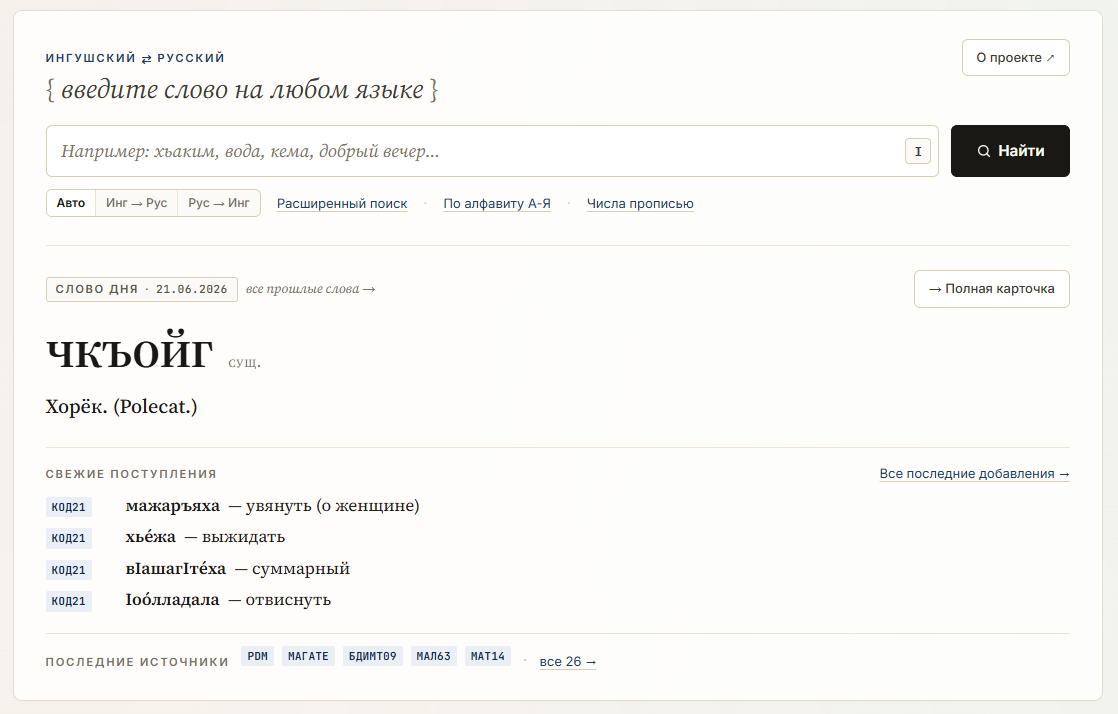Click translation суммарный
The width and height of the screenshot is (1118, 714).
pos(301,568)
